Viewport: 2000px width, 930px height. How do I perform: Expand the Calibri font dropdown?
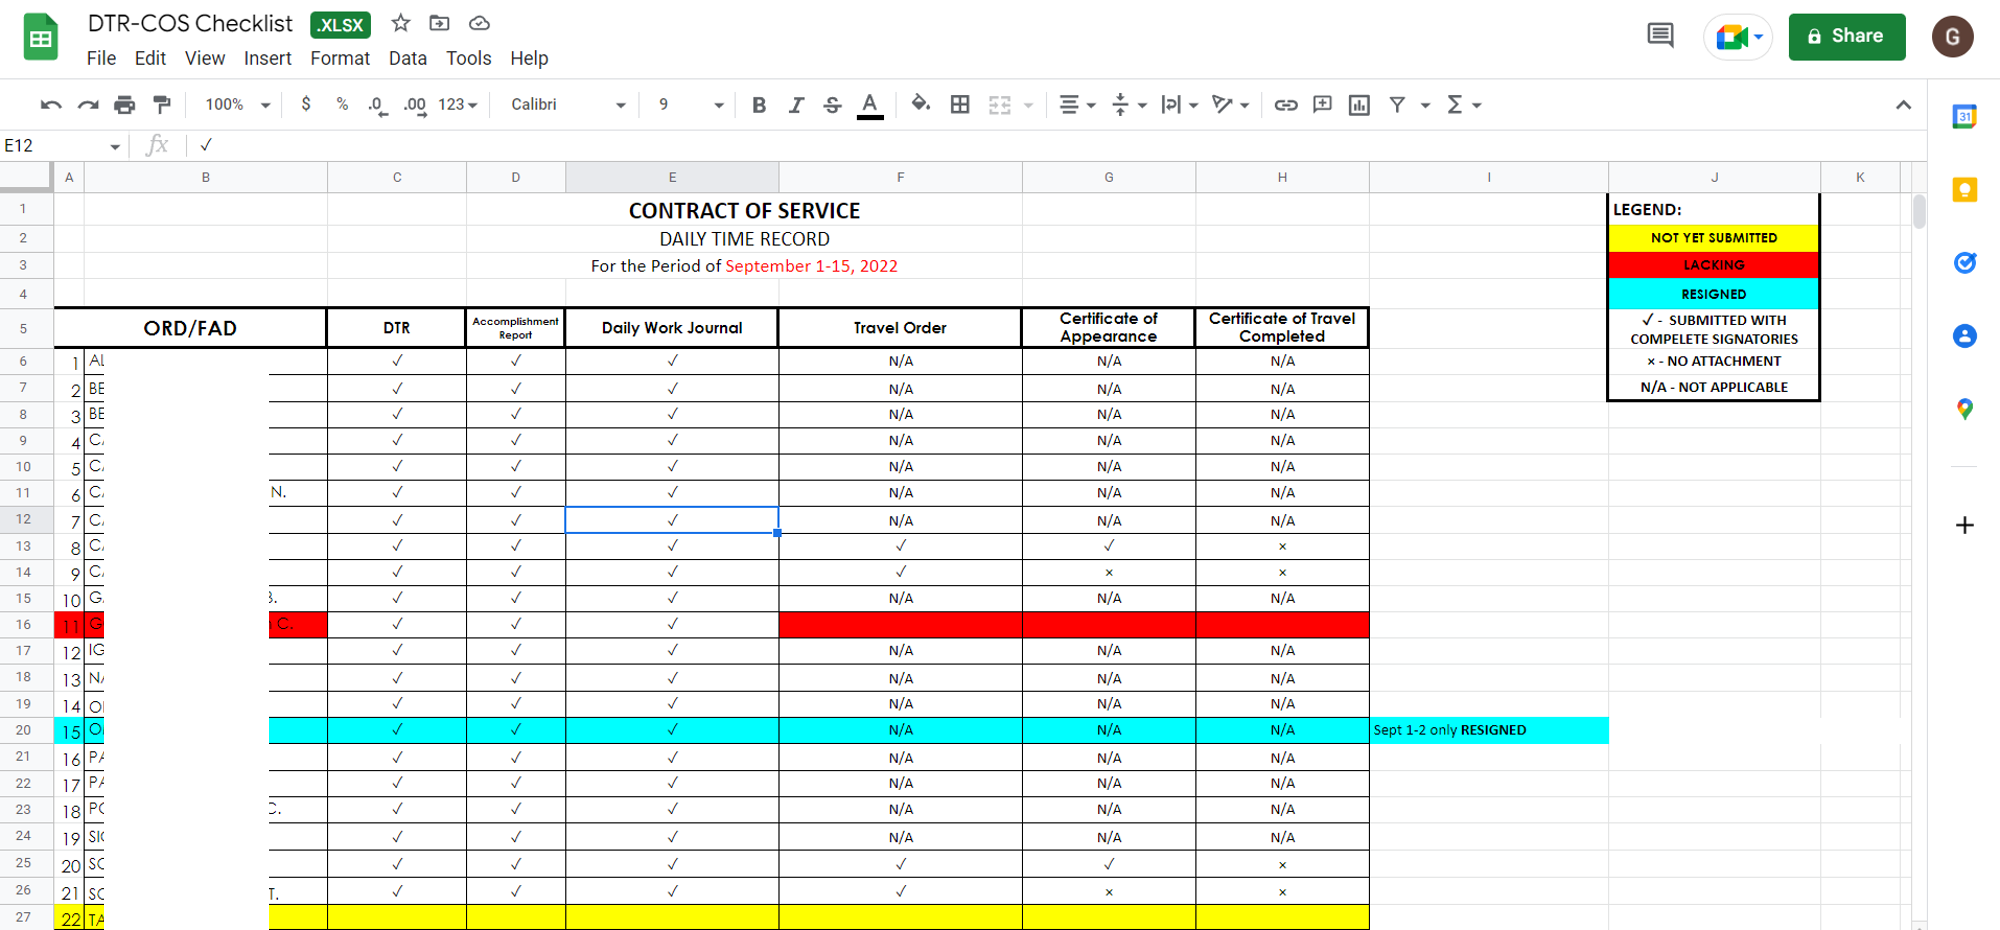pyautogui.click(x=568, y=104)
